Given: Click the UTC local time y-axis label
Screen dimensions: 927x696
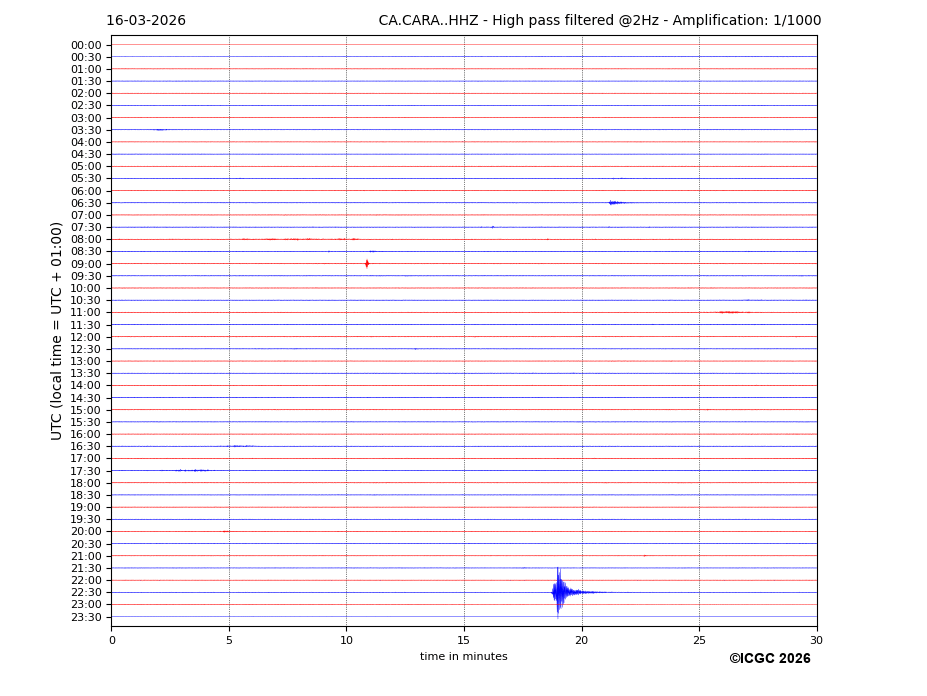Looking at the screenshot, I should tap(57, 331).
